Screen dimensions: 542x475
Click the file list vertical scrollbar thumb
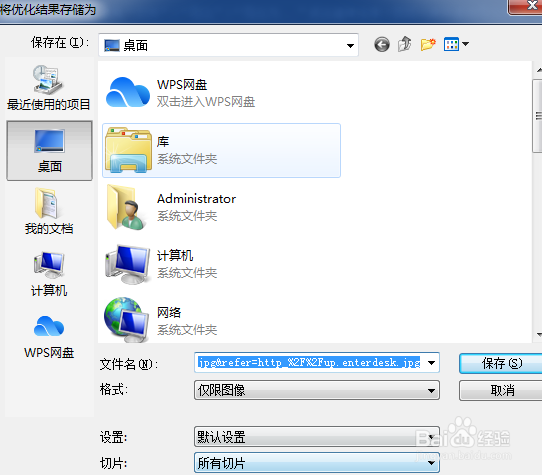point(538,116)
